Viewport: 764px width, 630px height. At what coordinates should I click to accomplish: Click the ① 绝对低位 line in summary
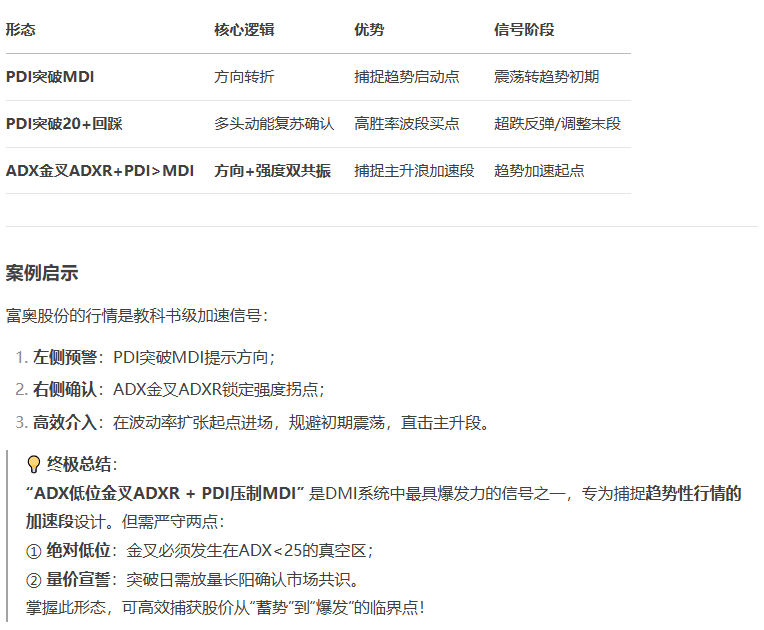[198, 551]
